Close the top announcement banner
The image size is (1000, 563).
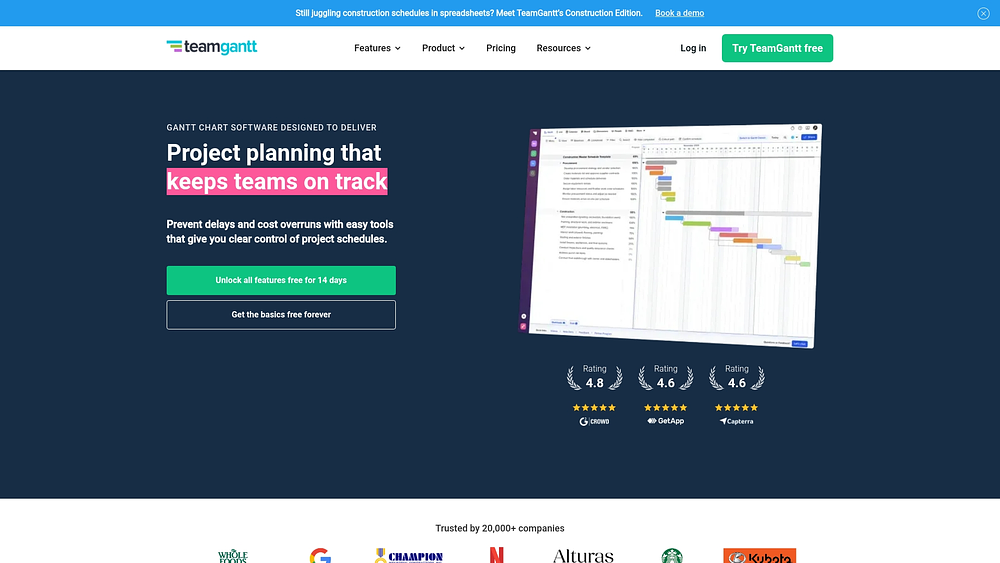[x=983, y=13]
